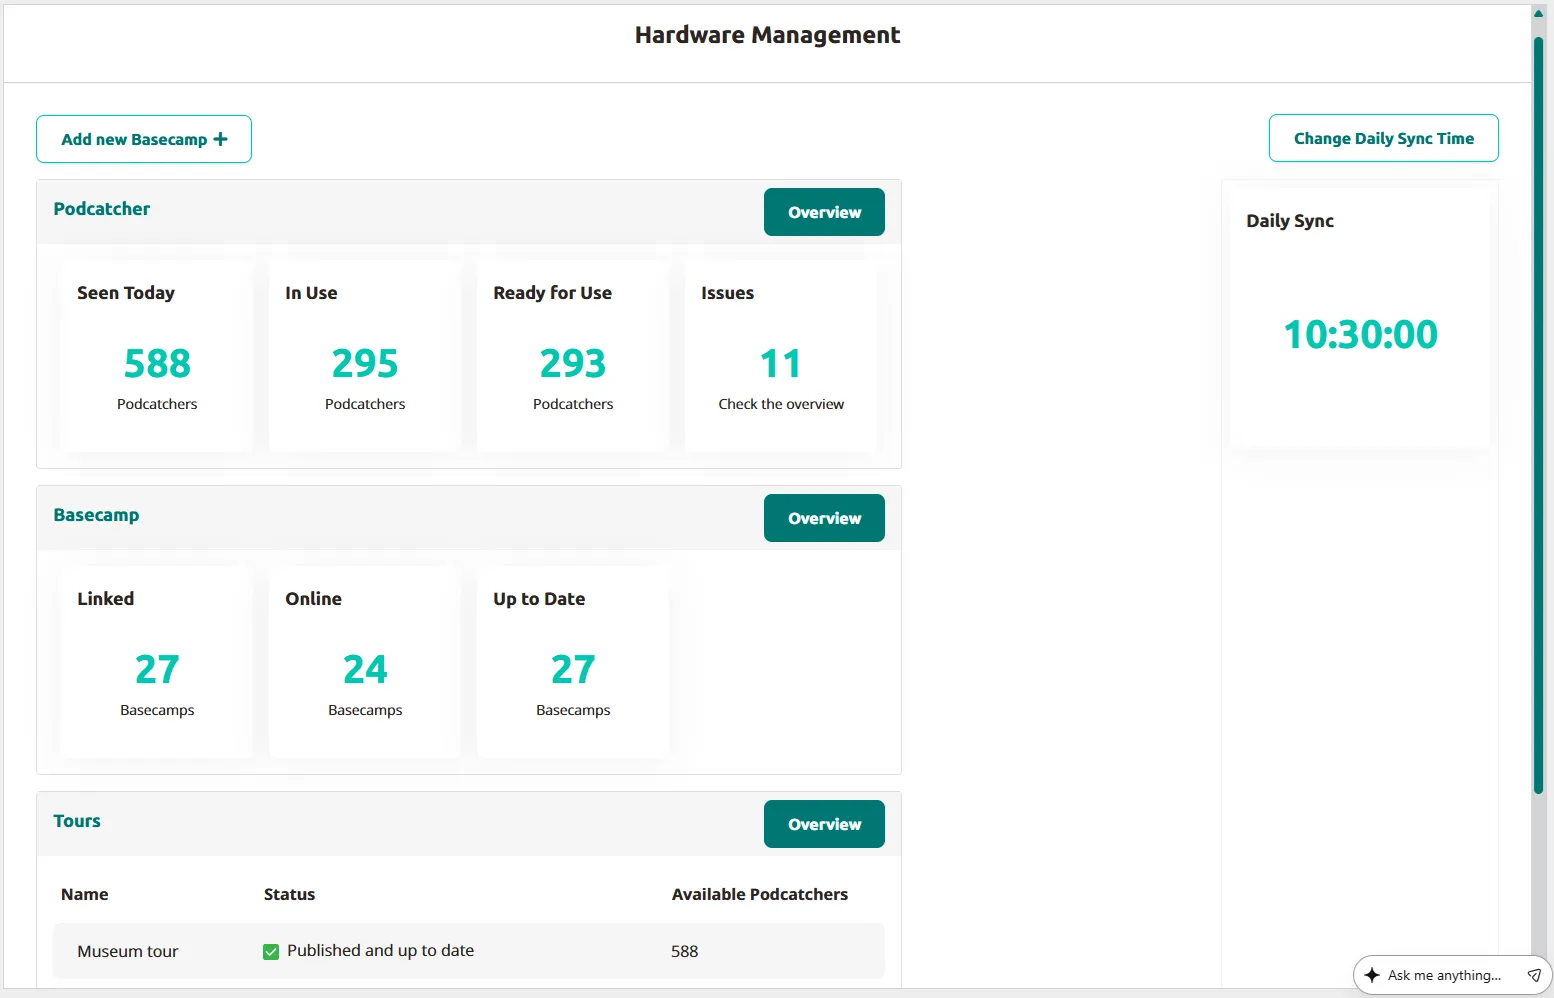
Task: Click the send icon in Ask me anything
Action: pyautogui.click(x=1534, y=975)
